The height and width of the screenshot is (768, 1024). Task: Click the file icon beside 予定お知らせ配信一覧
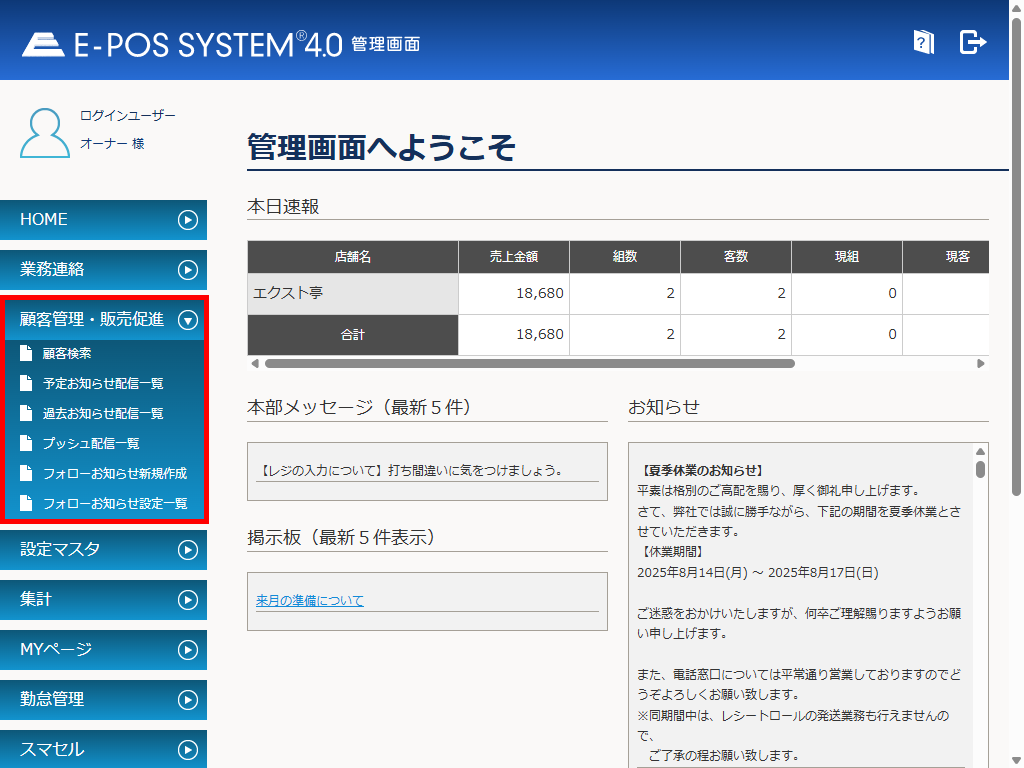pos(26,383)
